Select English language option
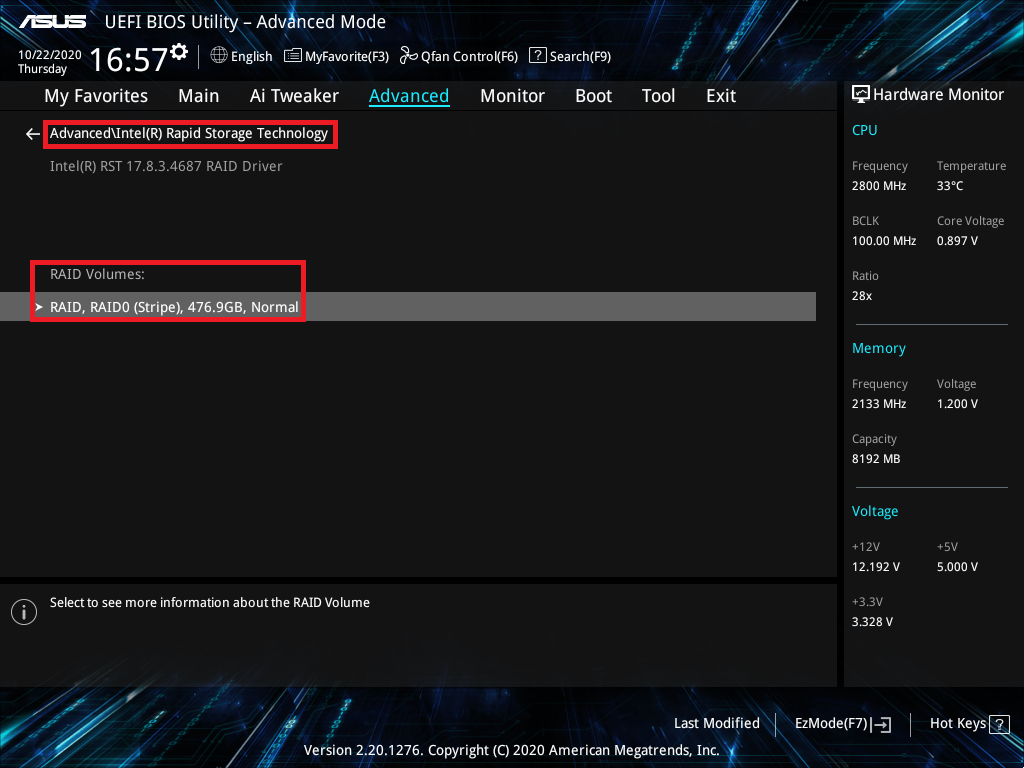1024x768 pixels. point(251,56)
